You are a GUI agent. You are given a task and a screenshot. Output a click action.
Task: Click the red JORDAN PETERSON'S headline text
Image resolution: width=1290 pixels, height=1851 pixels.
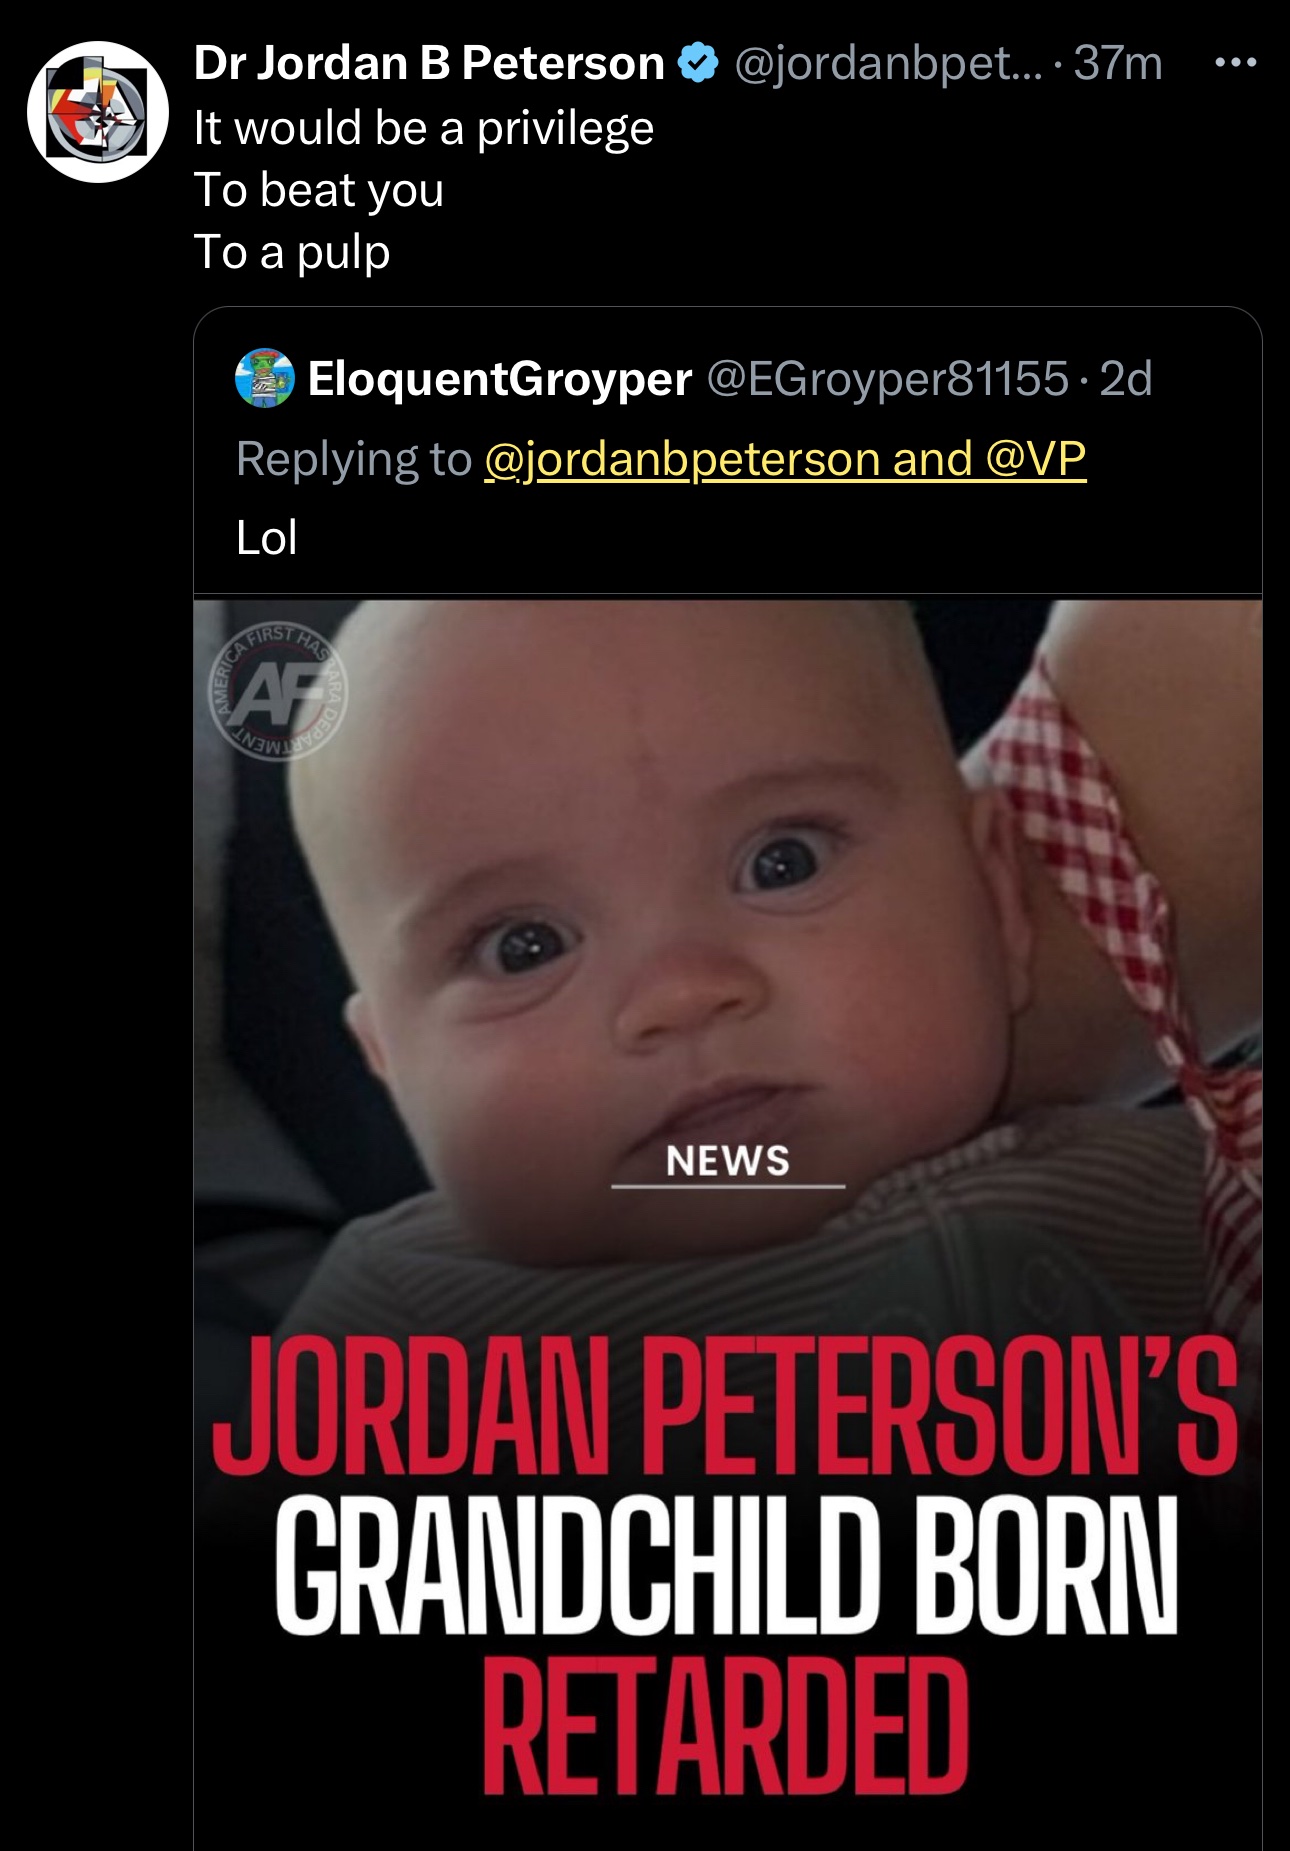coord(726,1406)
